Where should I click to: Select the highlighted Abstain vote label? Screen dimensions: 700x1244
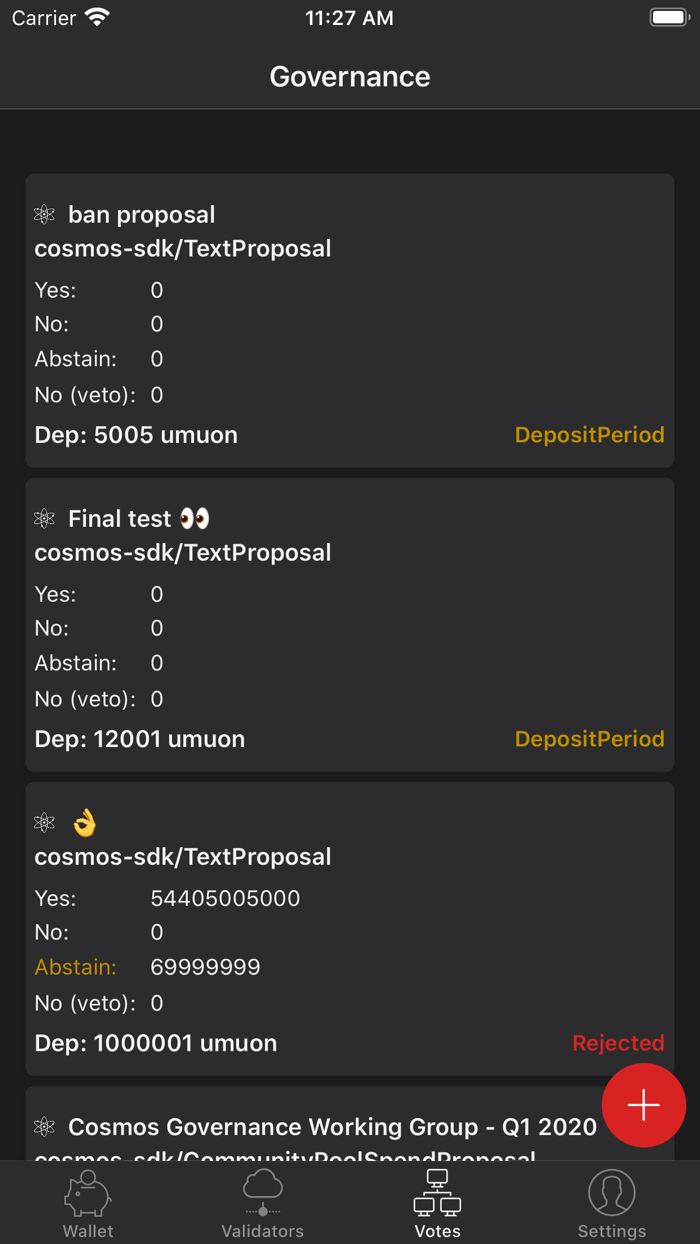(x=75, y=967)
